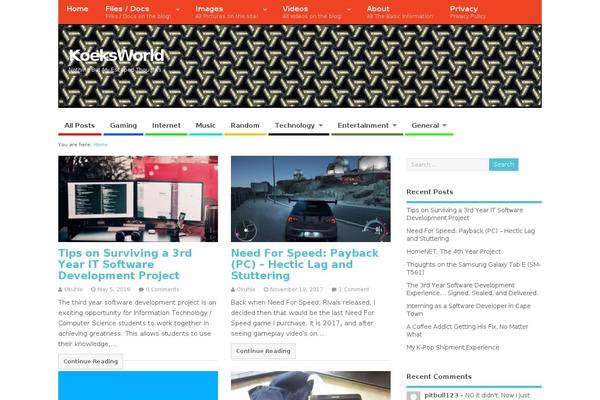Click the author icon on the Need For Speed post
The image size is (600, 400).
click(x=233, y=290)
